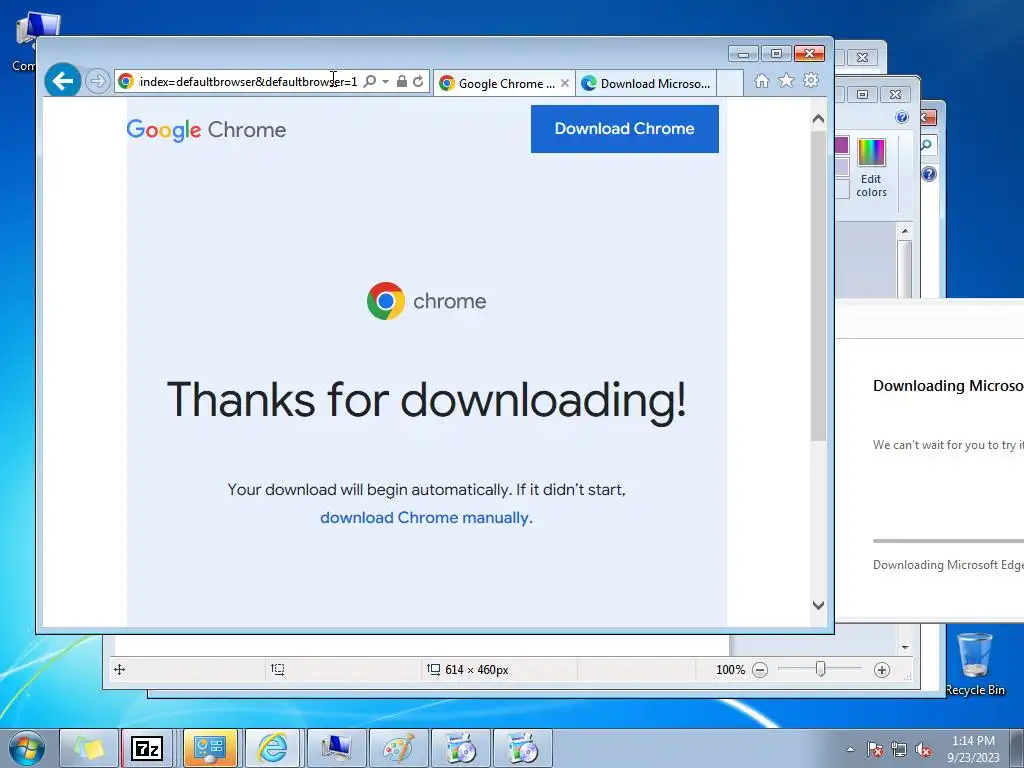Open the security lock icon in address bar
This screenshot has height=768, width=1024.
tap(402, 81)
